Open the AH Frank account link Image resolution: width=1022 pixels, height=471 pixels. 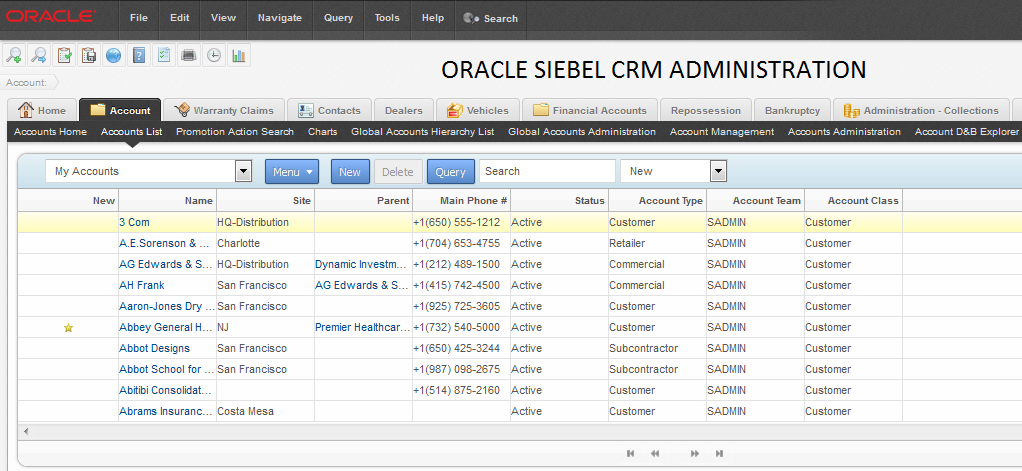point(141,285)
